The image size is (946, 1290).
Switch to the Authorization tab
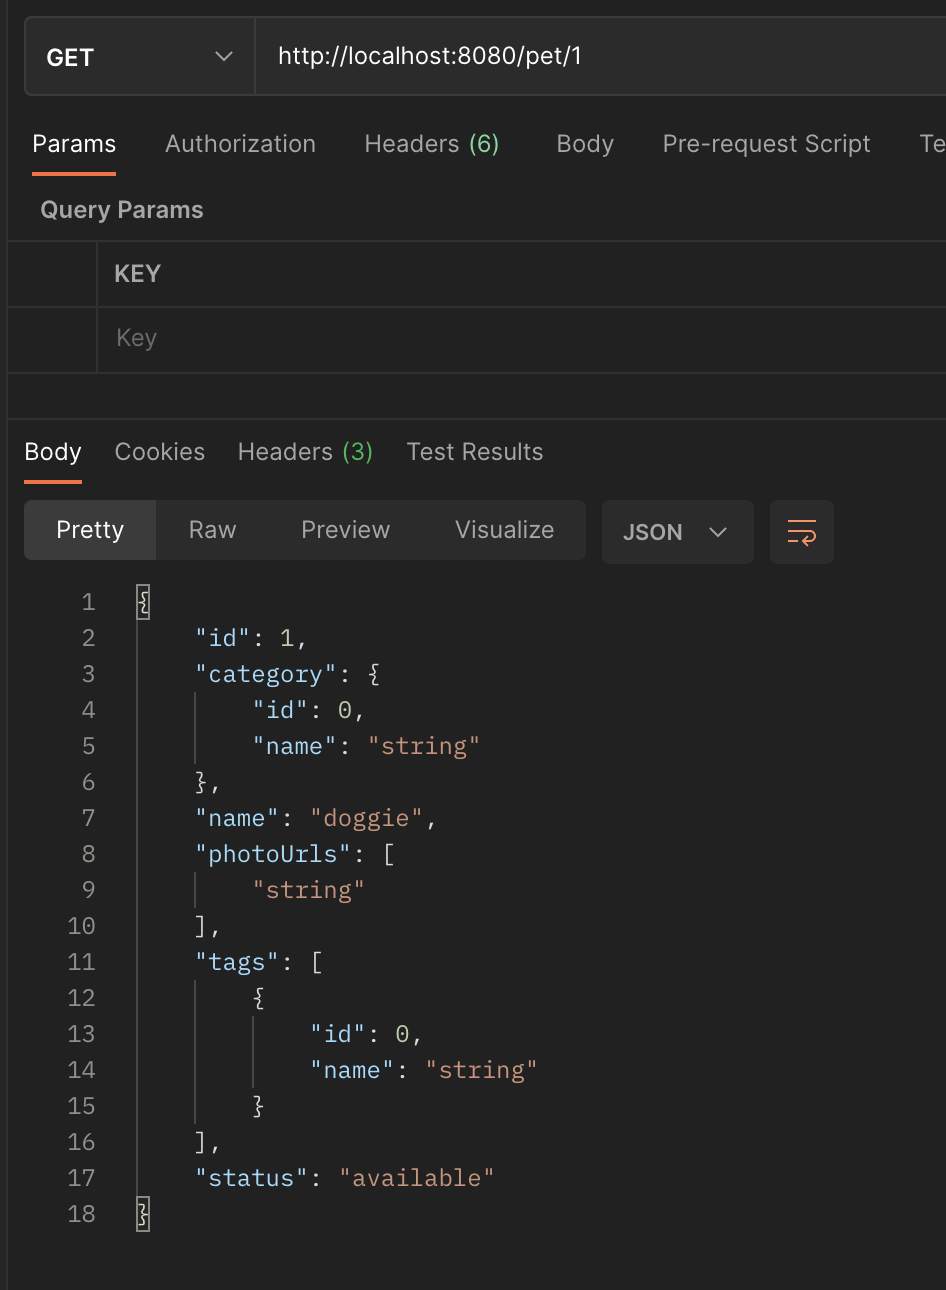[240, 144]
